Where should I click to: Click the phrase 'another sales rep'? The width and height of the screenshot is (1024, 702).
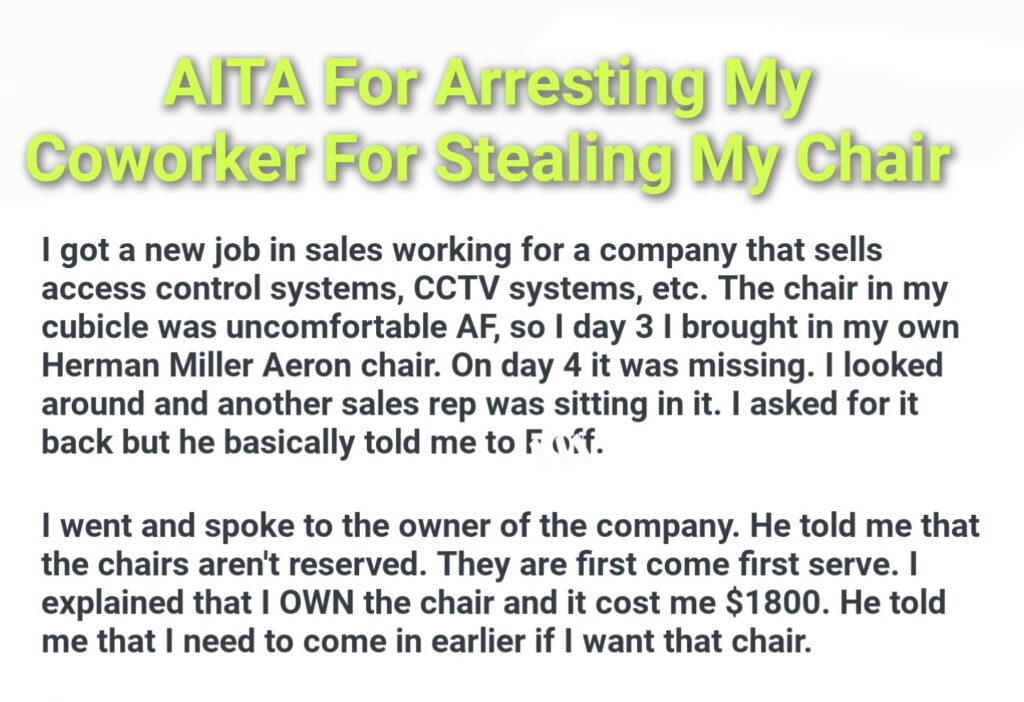coord(355,403)
